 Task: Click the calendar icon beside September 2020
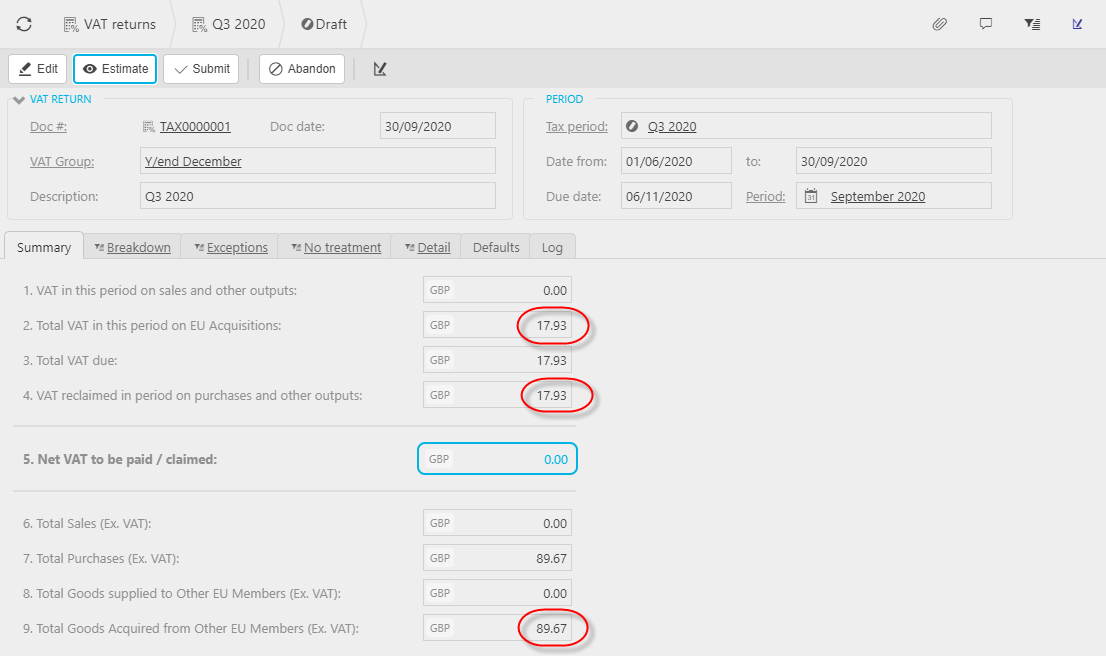click(x=811, y=197)
